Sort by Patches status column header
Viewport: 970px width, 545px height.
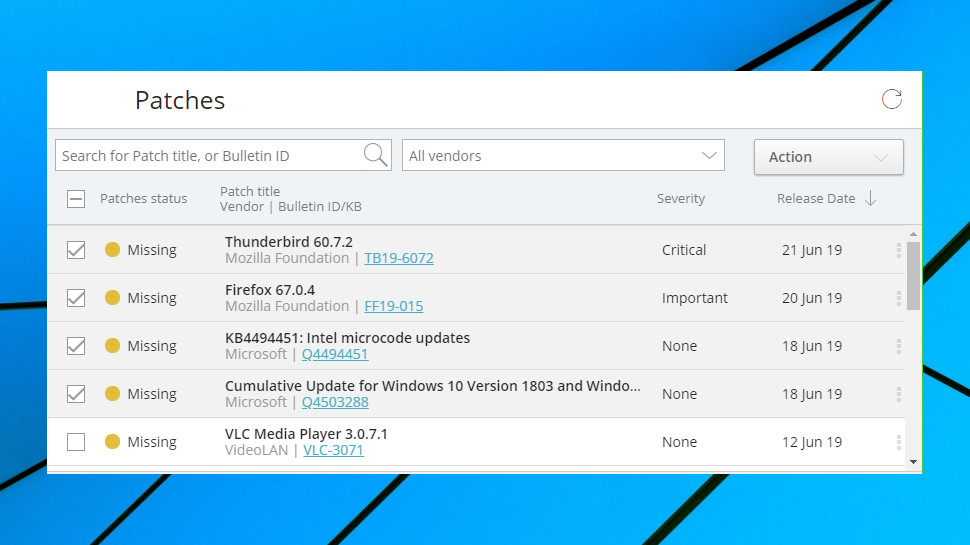pos(144,199)
